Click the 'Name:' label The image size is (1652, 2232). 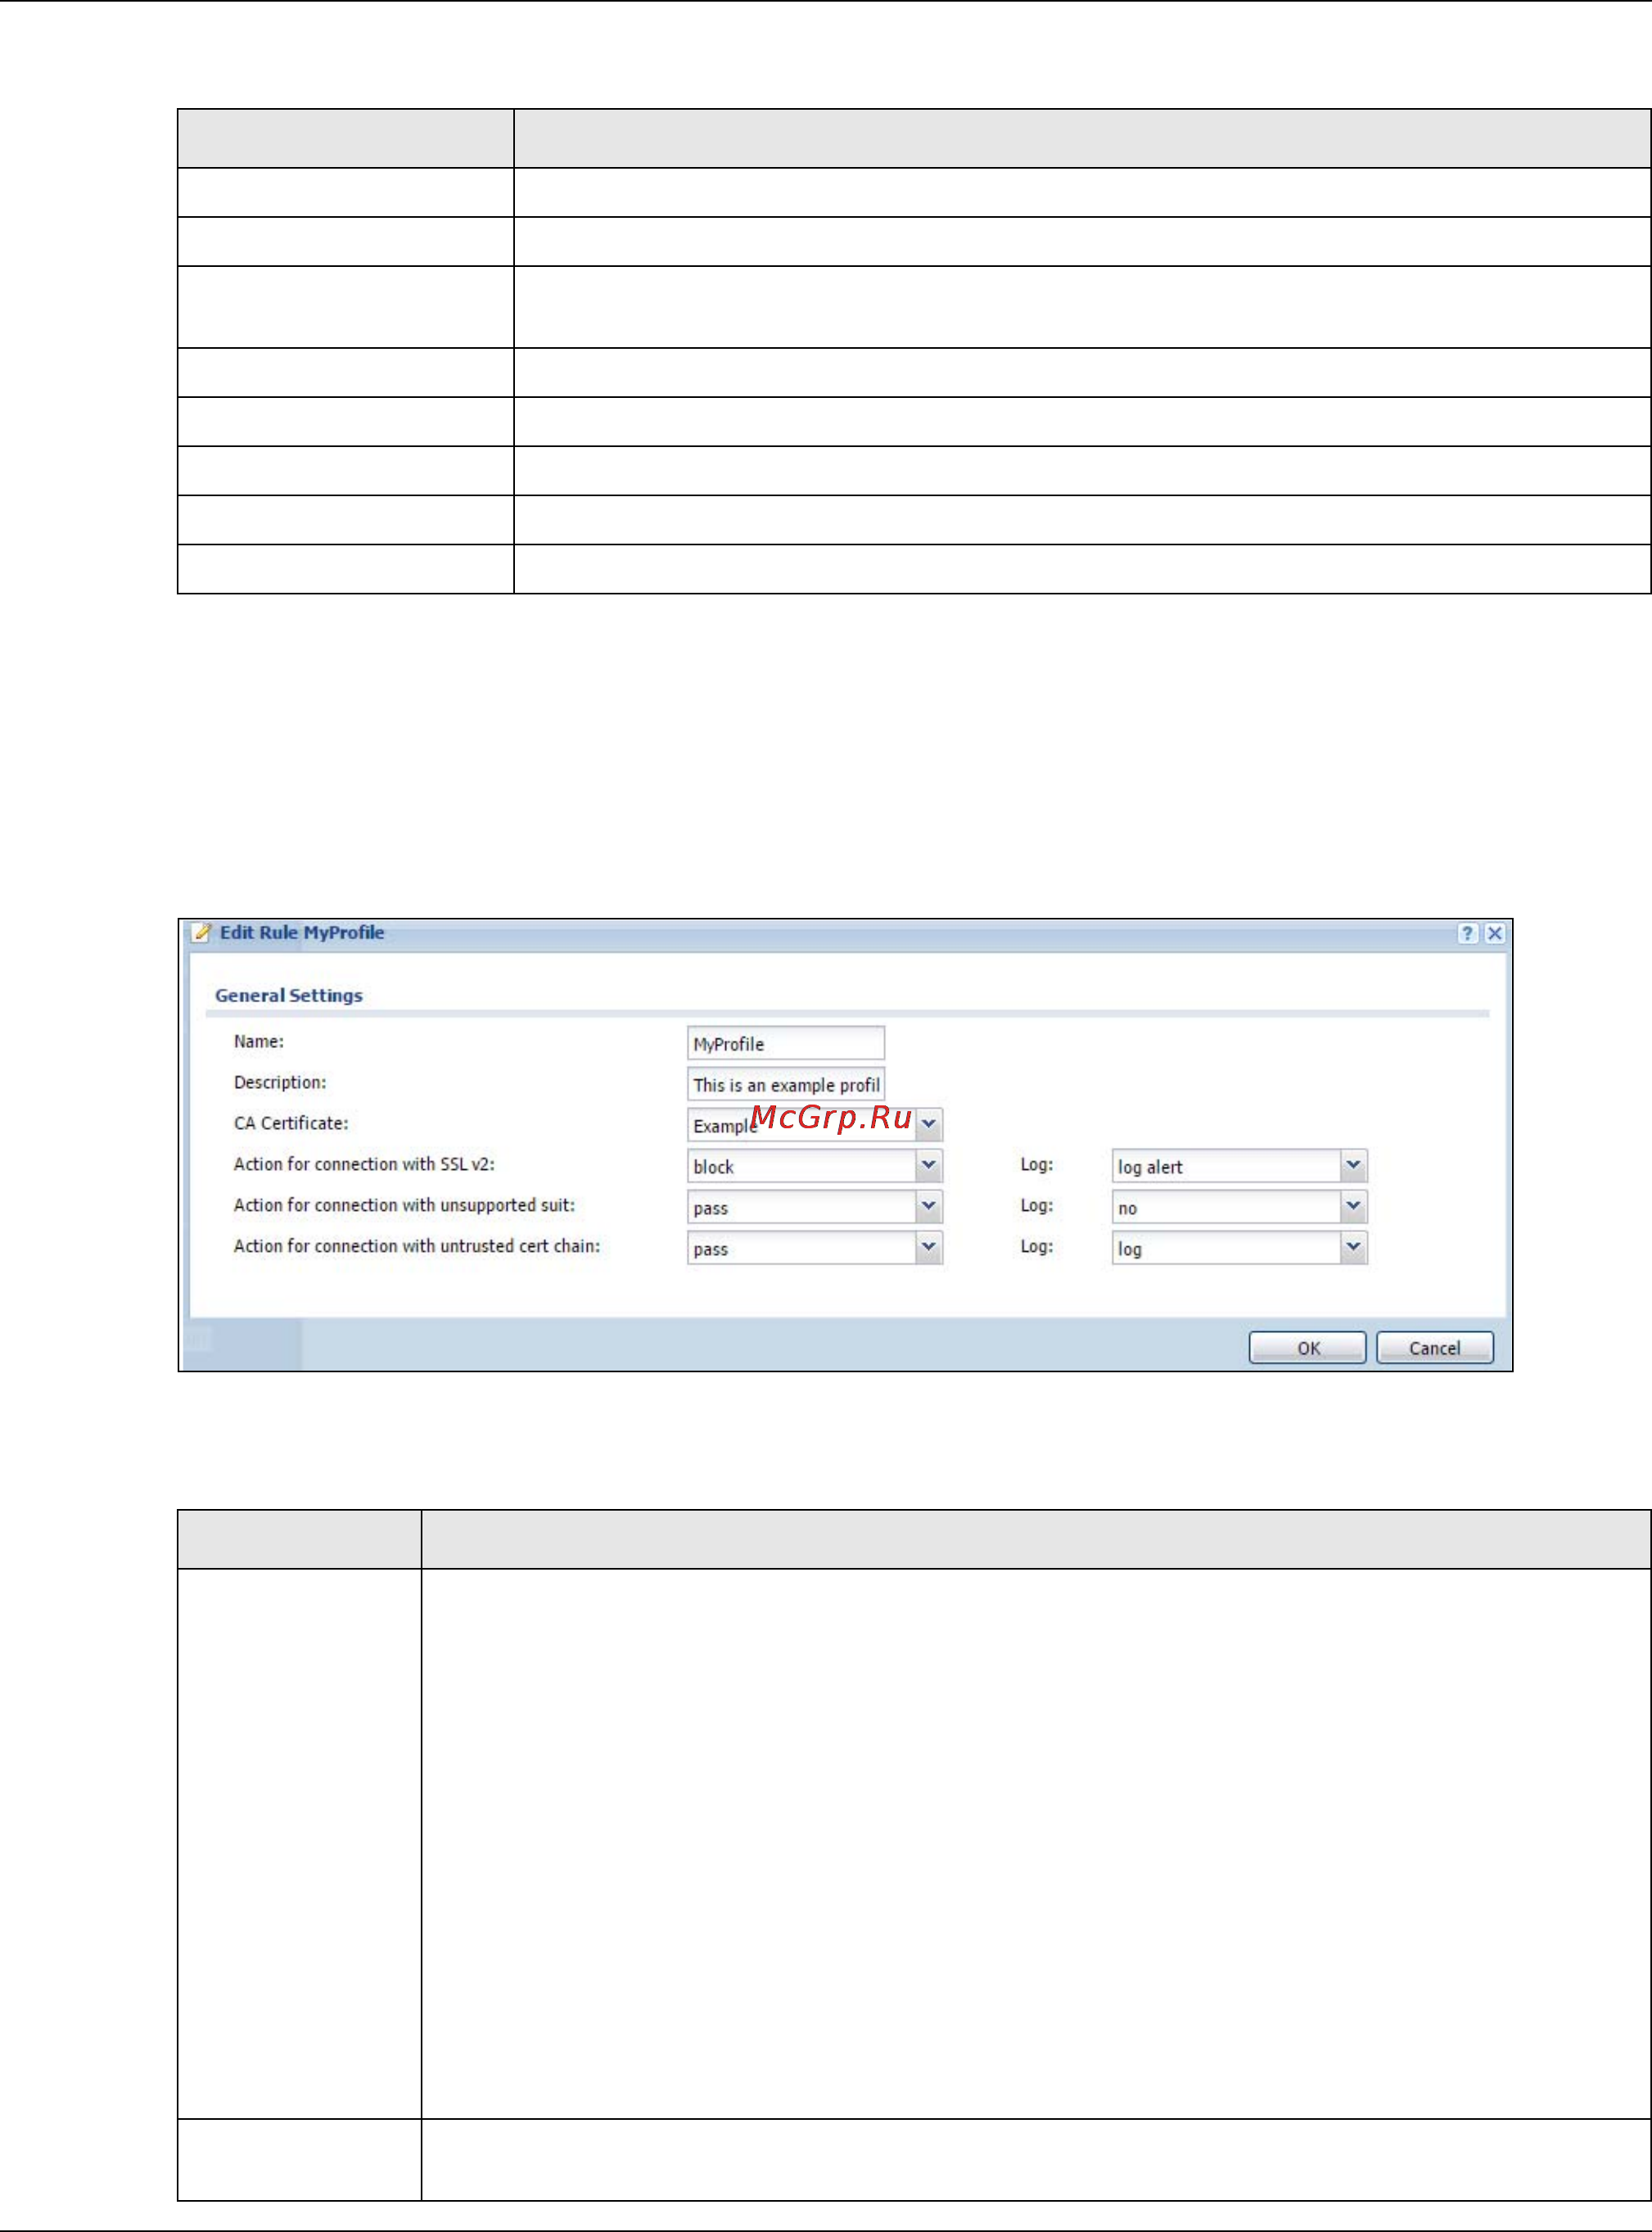coord(259,1041)
